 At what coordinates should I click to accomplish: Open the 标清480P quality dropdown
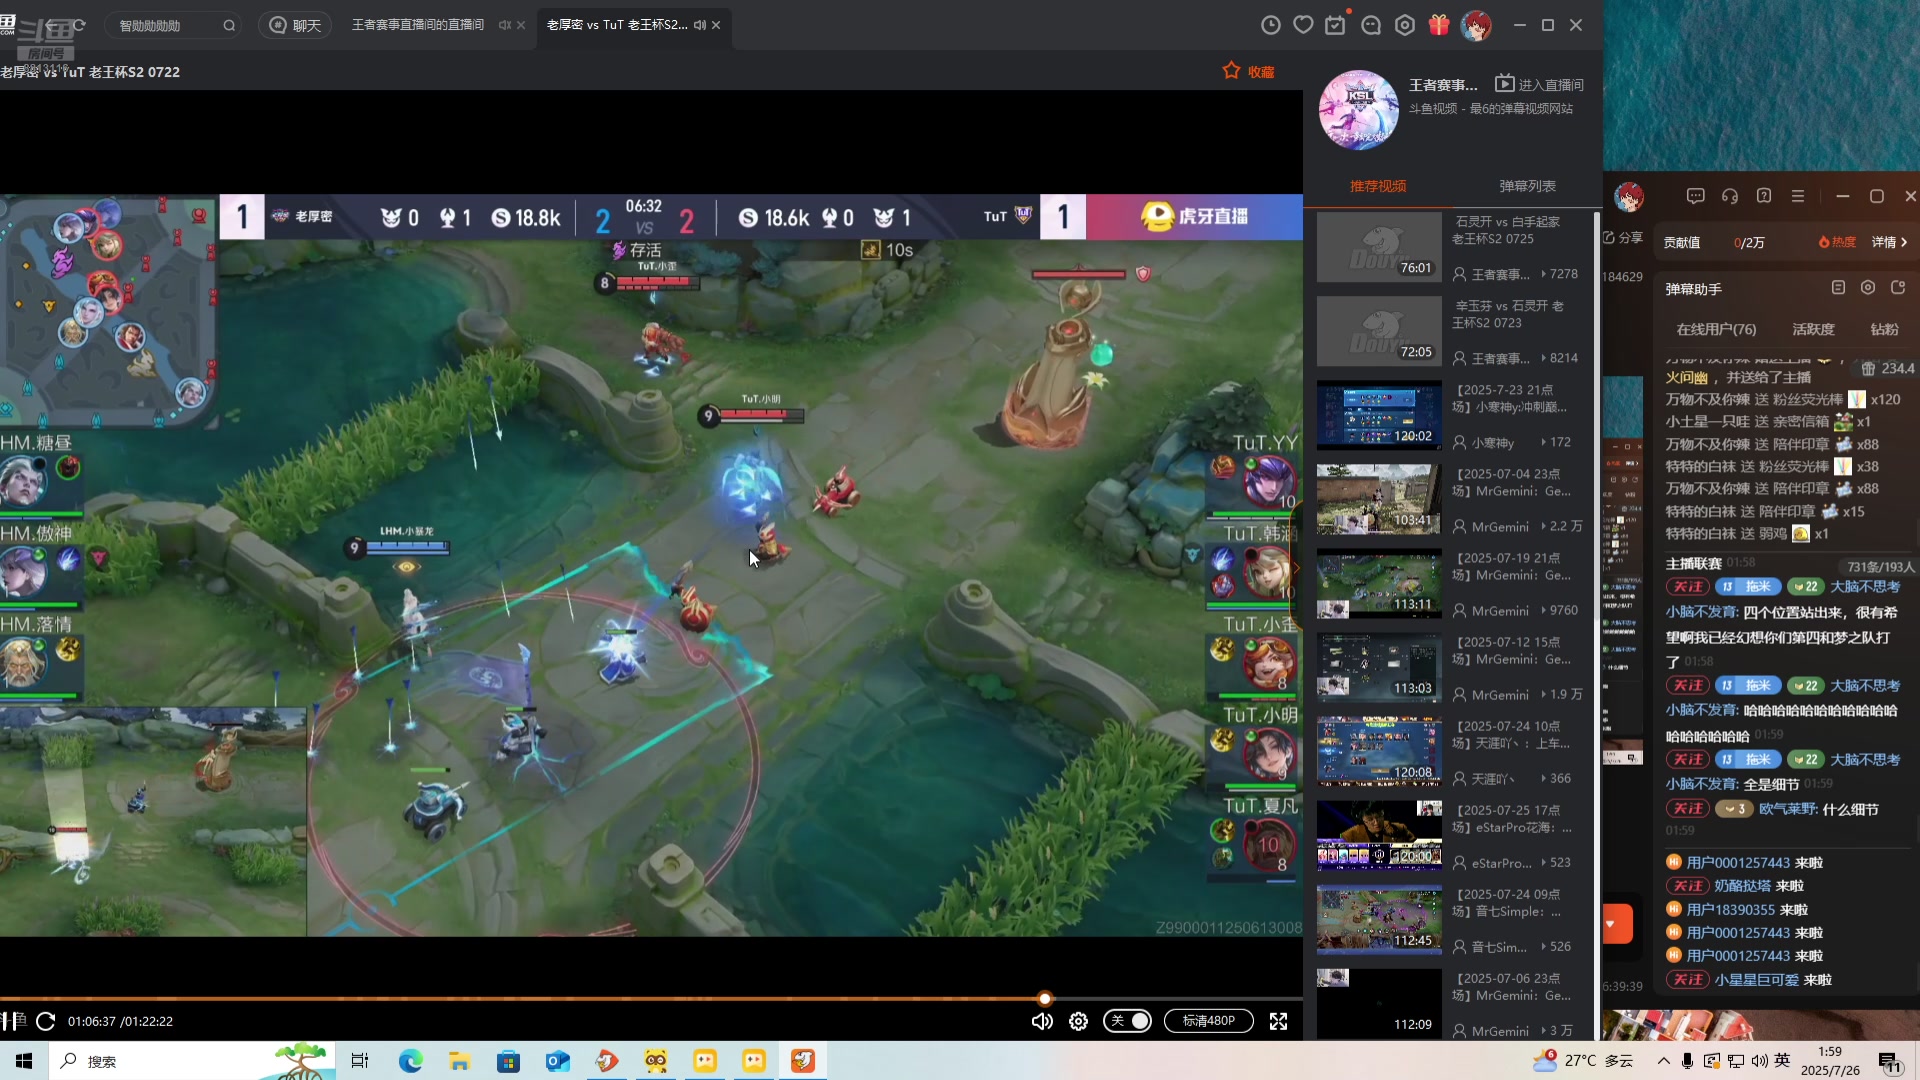click(x=1208, y=1021)
